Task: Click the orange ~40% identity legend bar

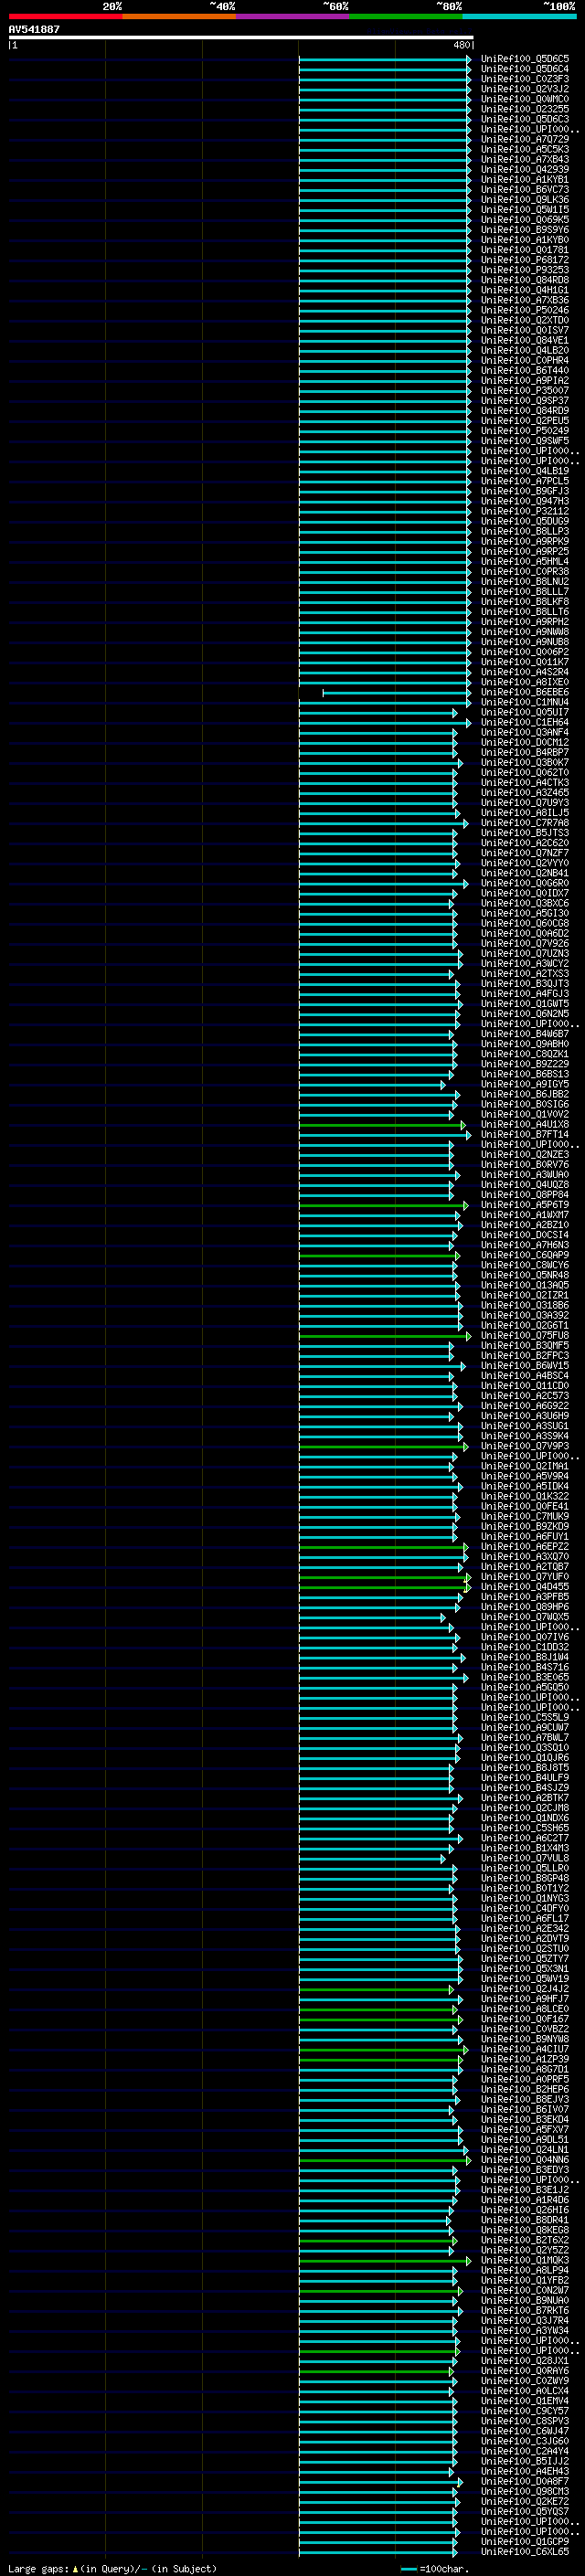Action: point(179,16)
